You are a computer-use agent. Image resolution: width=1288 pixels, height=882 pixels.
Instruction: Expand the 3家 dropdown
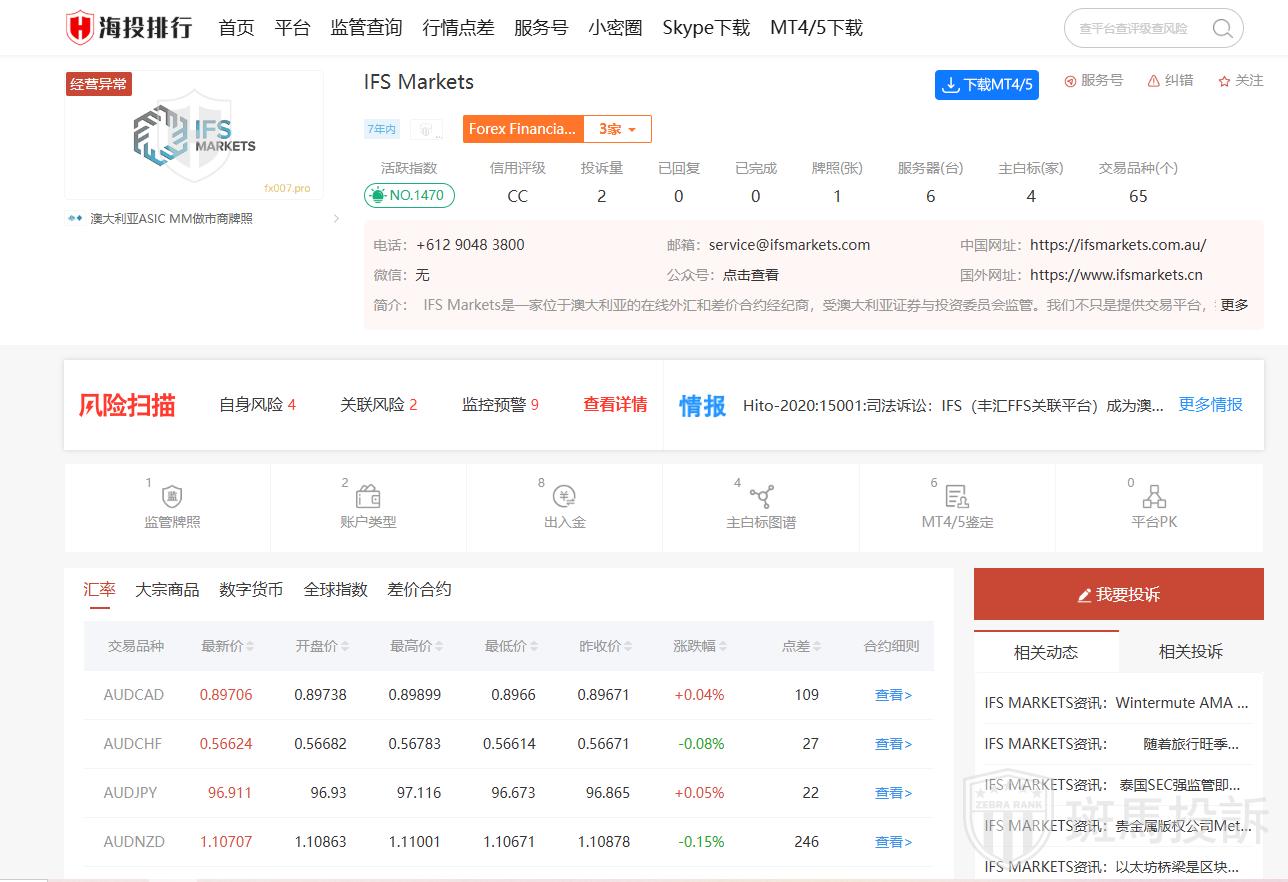click(617, 129)
